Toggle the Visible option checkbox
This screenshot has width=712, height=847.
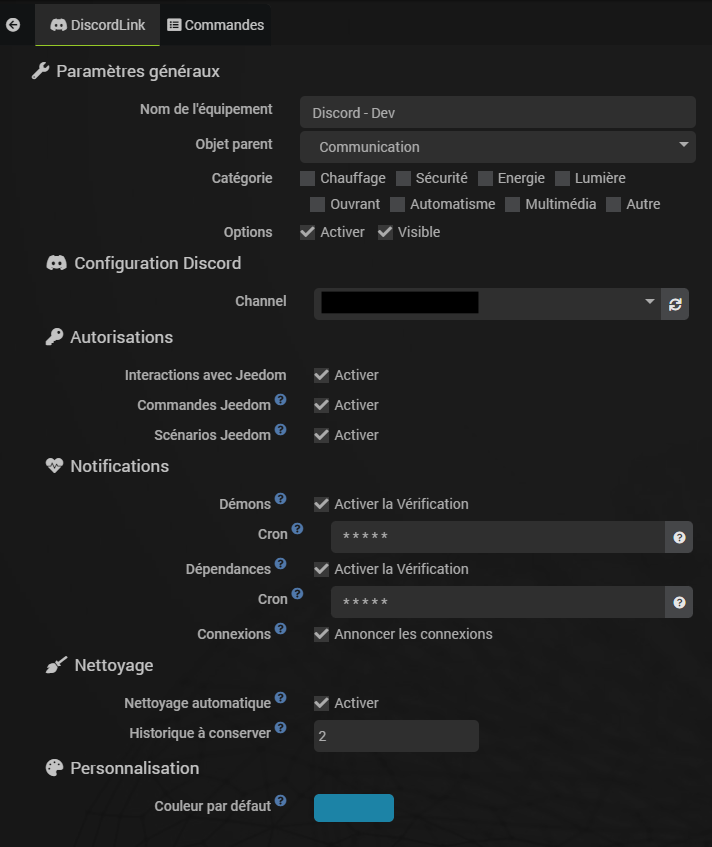click(385, 232)
